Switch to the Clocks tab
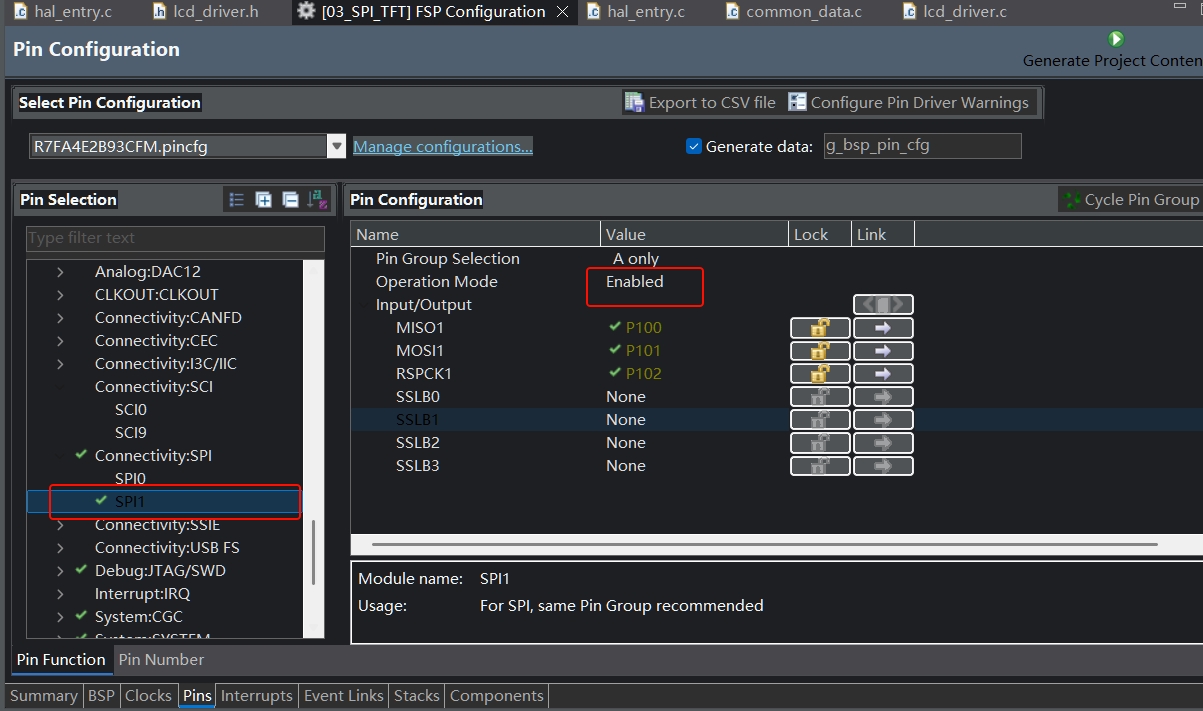1203x711 pixels. pyautogui.click(x=148, y=696)
